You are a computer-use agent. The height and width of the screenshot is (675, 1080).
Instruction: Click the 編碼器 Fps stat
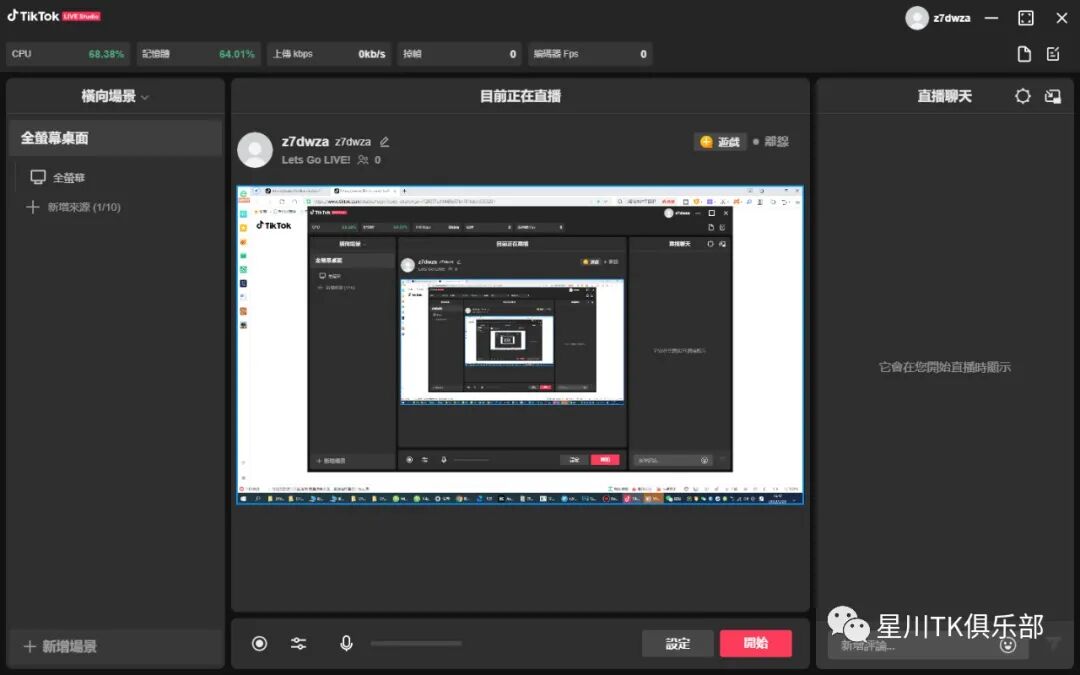click(590, 54)
